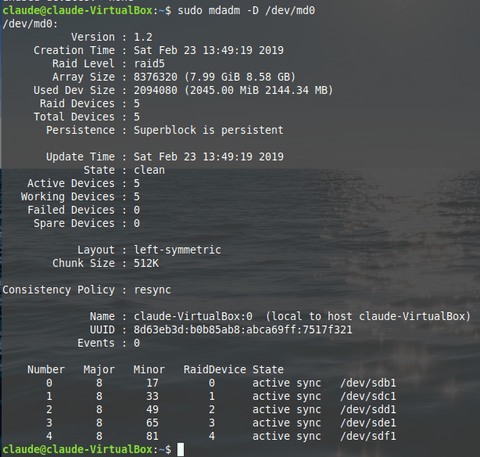This screenshot has width=480, height=457.
Task: Click the State value 'clean'
Action: click(149, 170)
